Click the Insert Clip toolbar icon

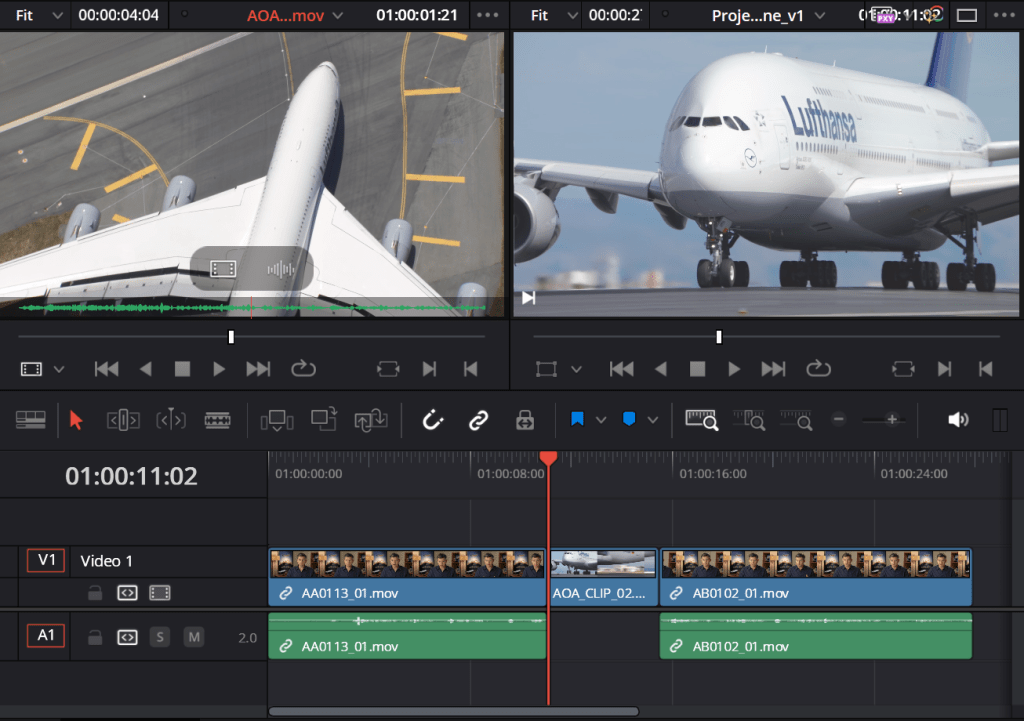[276, 421]
